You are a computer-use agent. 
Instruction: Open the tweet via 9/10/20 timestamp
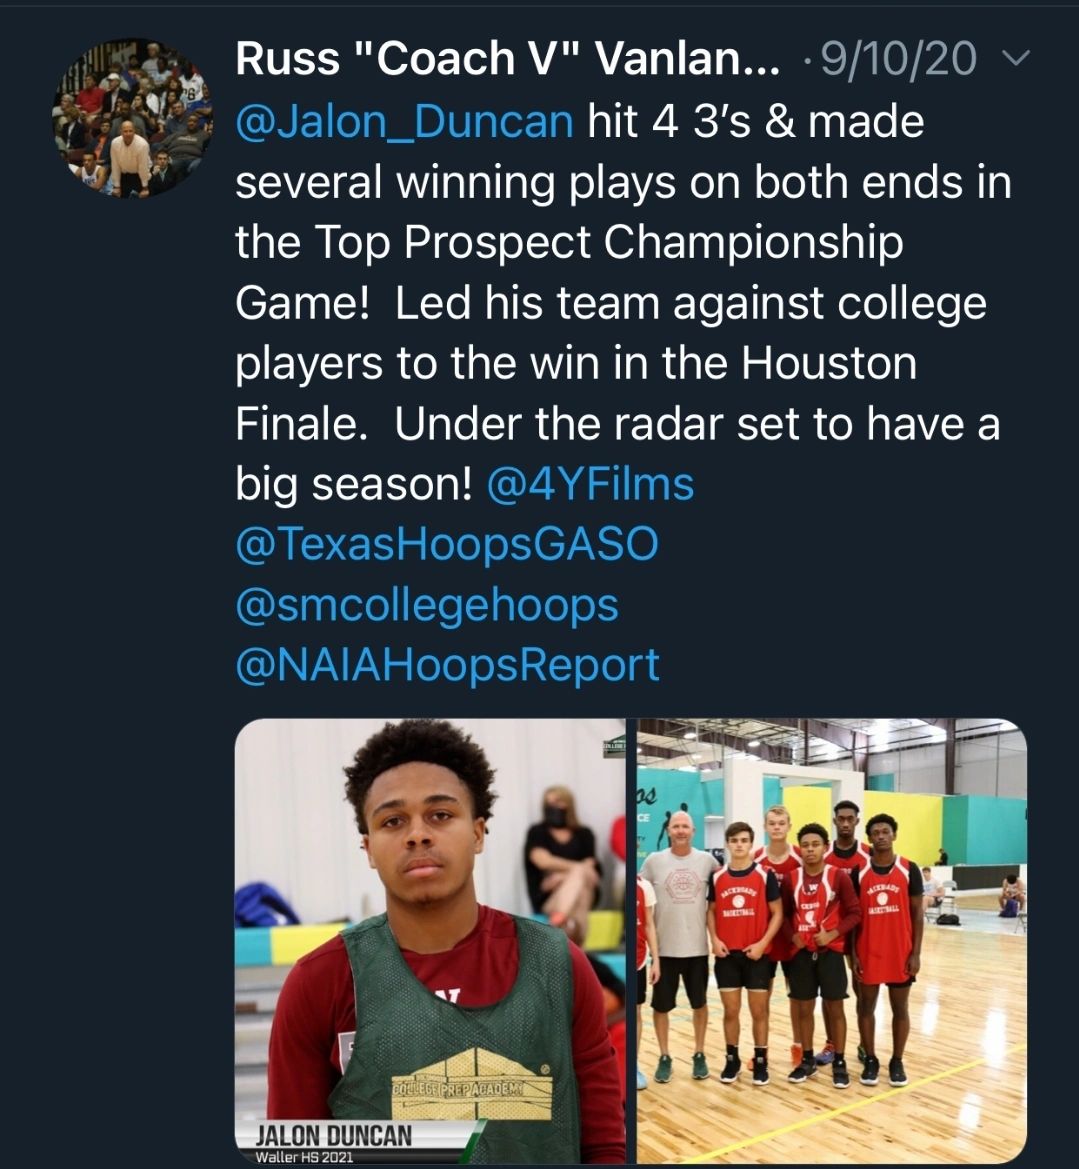[897, 60]
